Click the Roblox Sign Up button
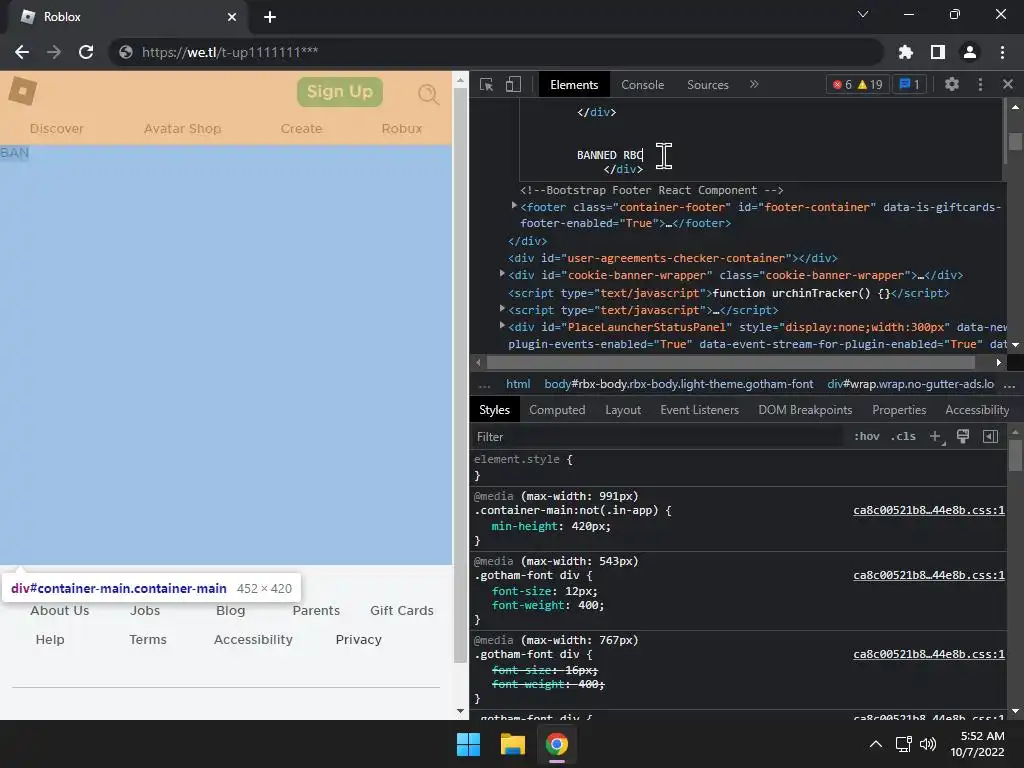 (x=340, y=91)
